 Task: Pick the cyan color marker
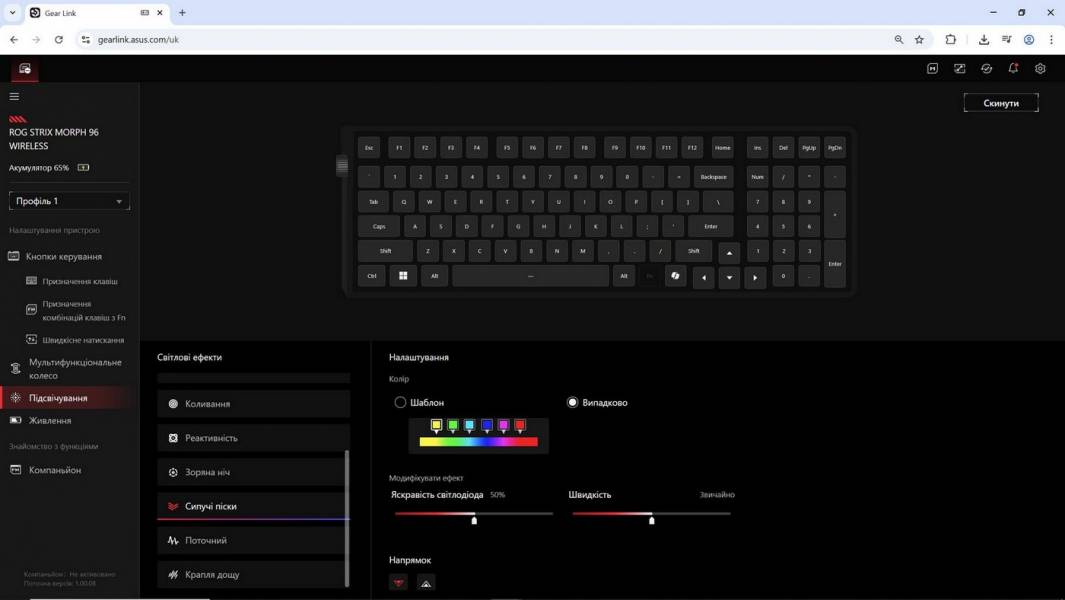click(469, 426)
